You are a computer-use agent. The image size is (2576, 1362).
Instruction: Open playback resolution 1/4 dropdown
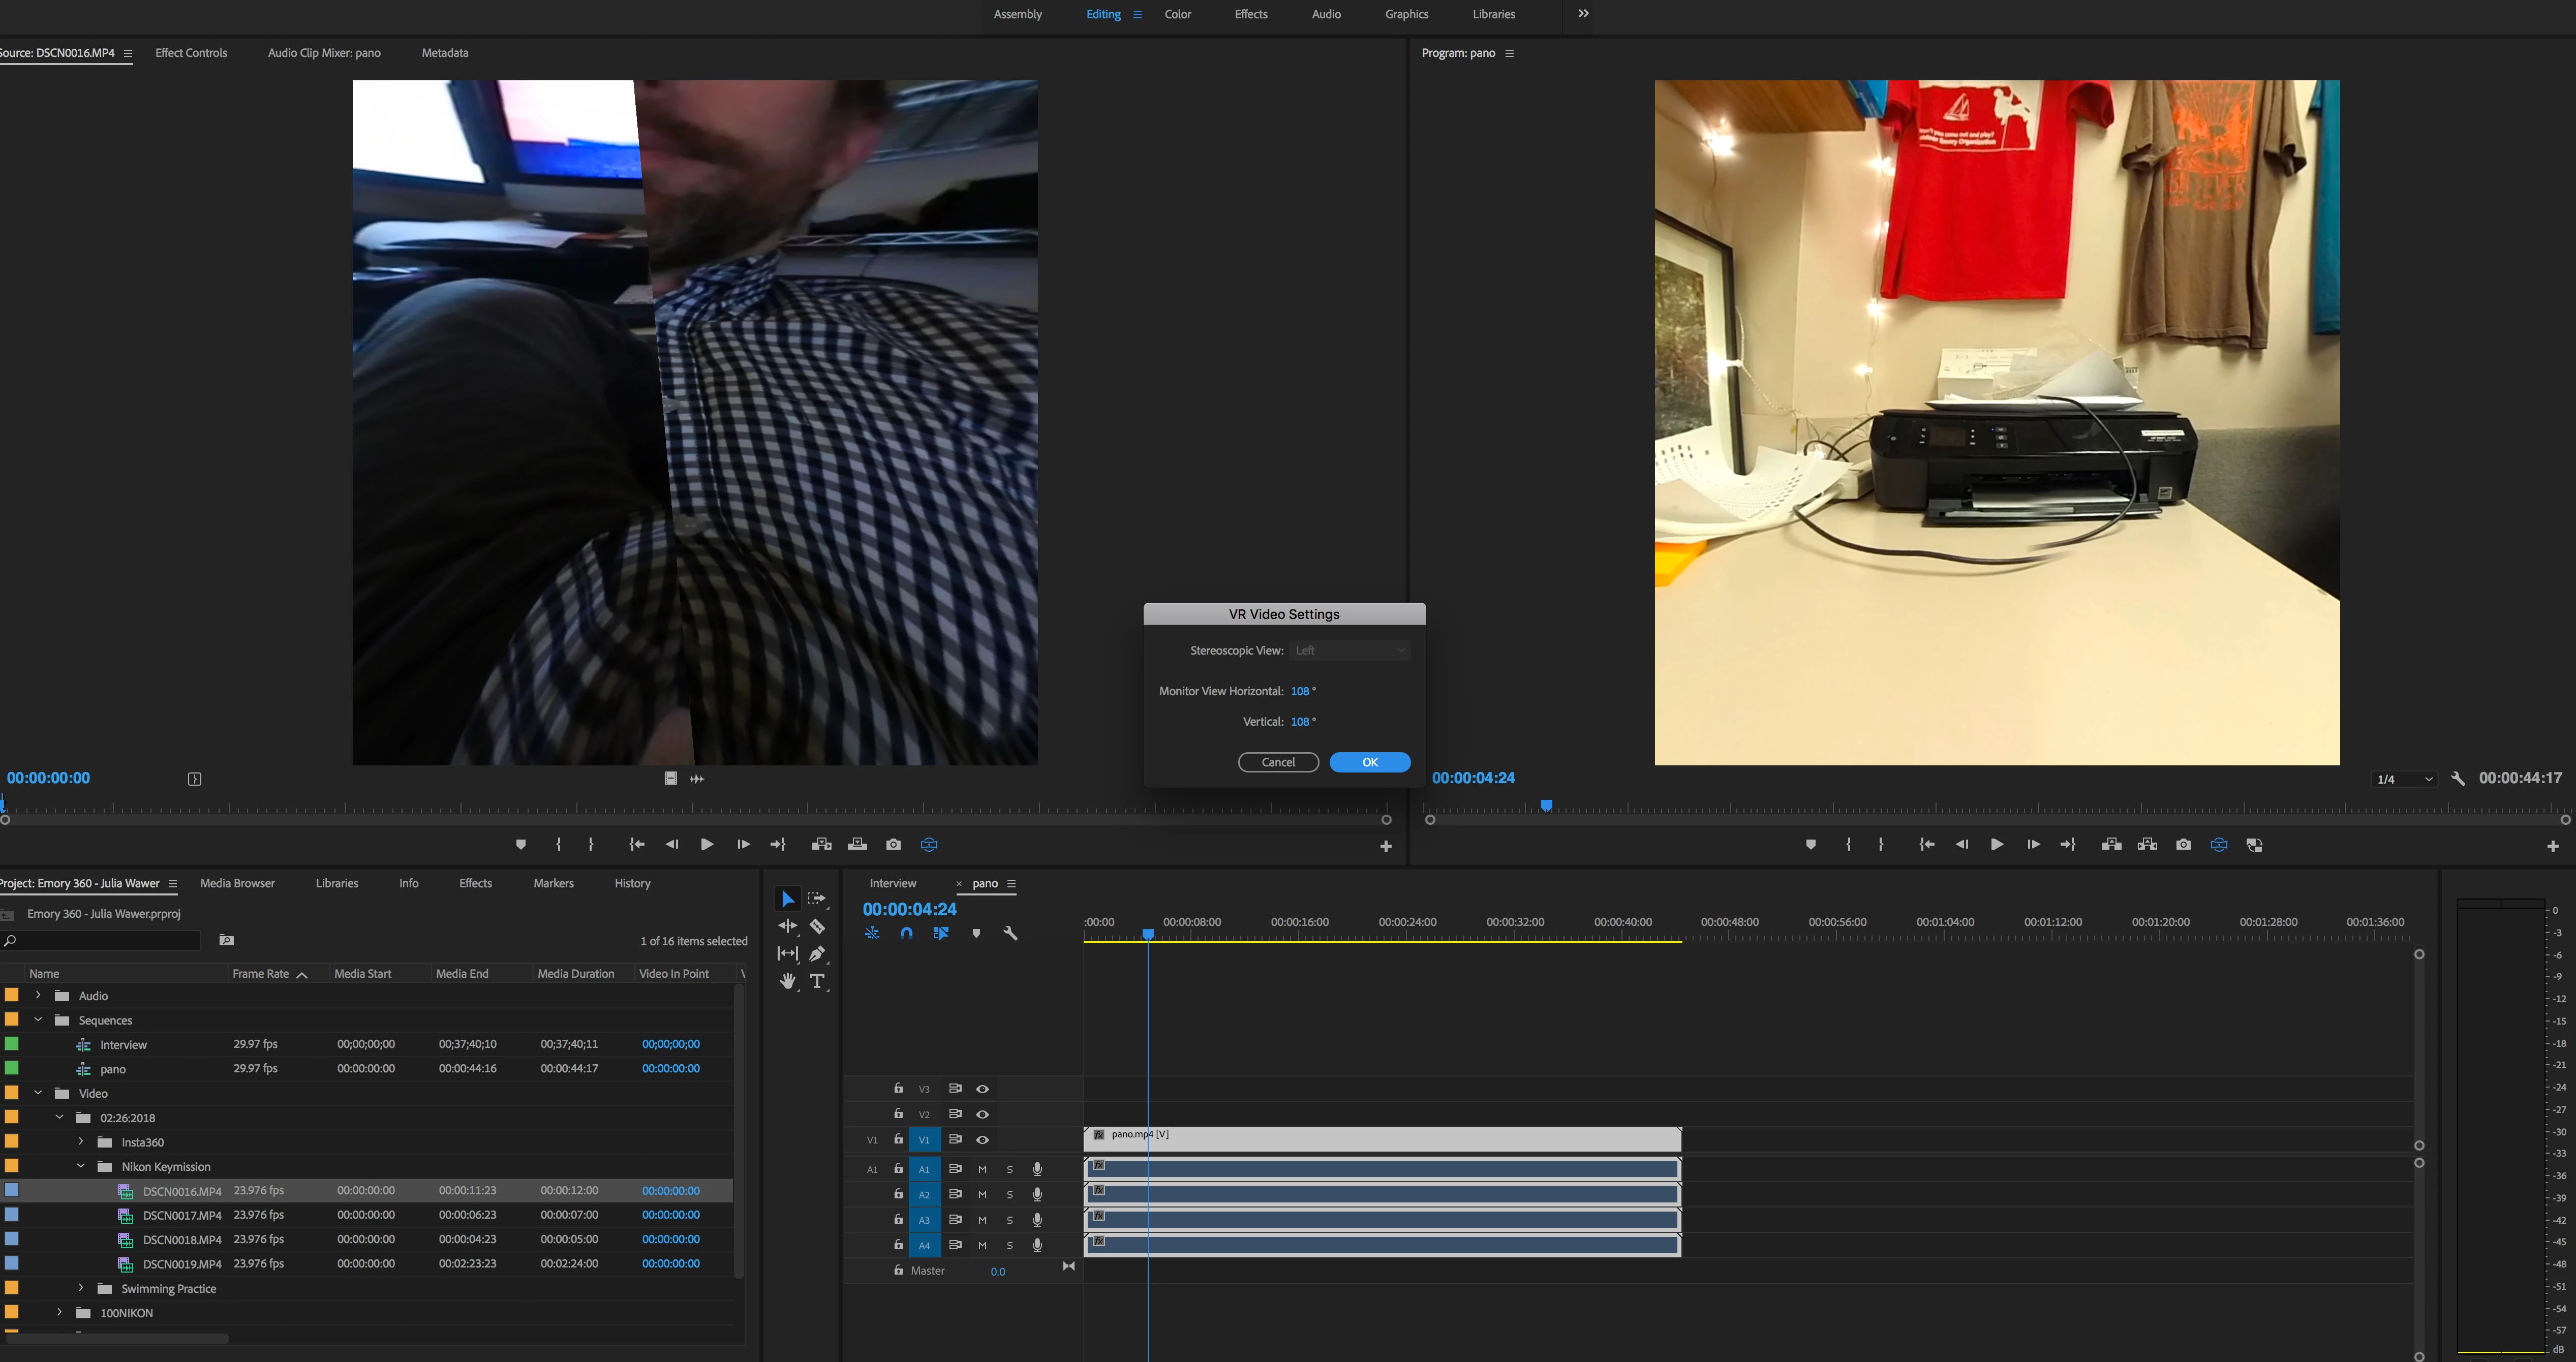click(2404, 779)
